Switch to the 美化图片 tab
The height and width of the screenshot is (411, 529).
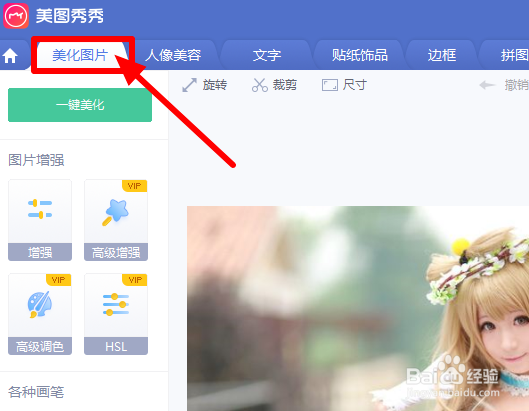[80, 55]
